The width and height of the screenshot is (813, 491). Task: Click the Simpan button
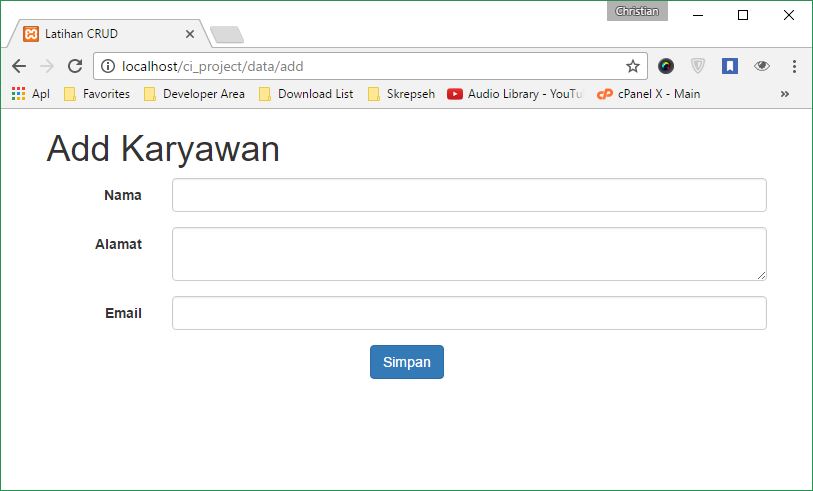[407, 362]
